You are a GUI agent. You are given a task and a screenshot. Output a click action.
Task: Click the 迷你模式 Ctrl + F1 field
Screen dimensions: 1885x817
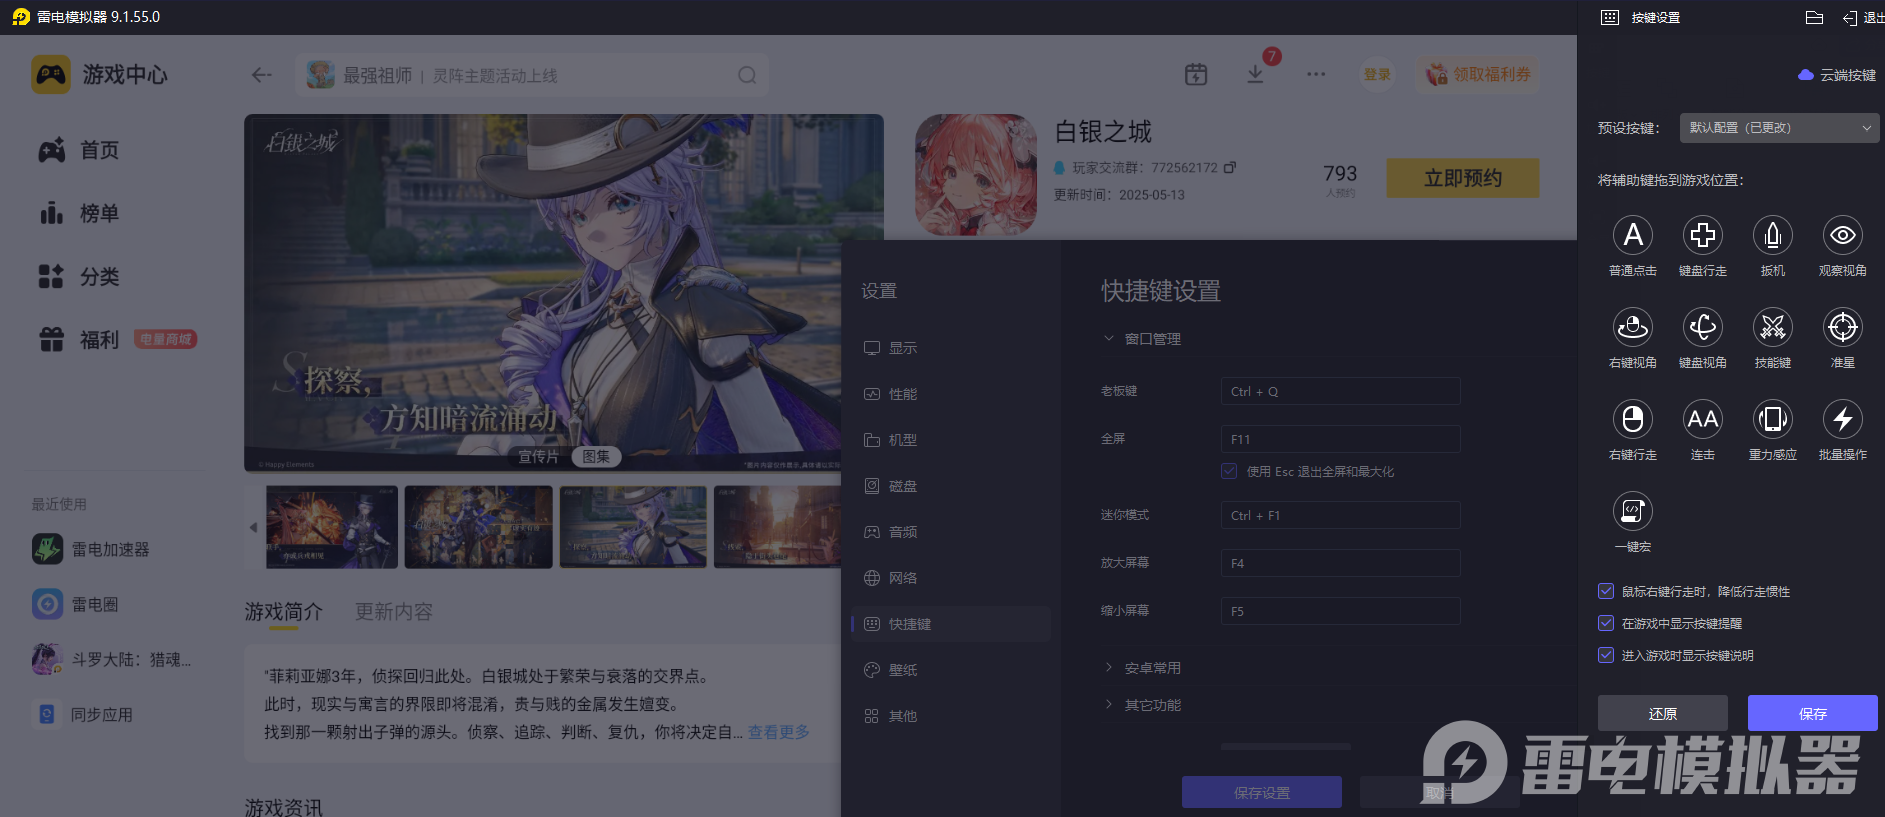pyautogui.click(x=1341, y=515)
